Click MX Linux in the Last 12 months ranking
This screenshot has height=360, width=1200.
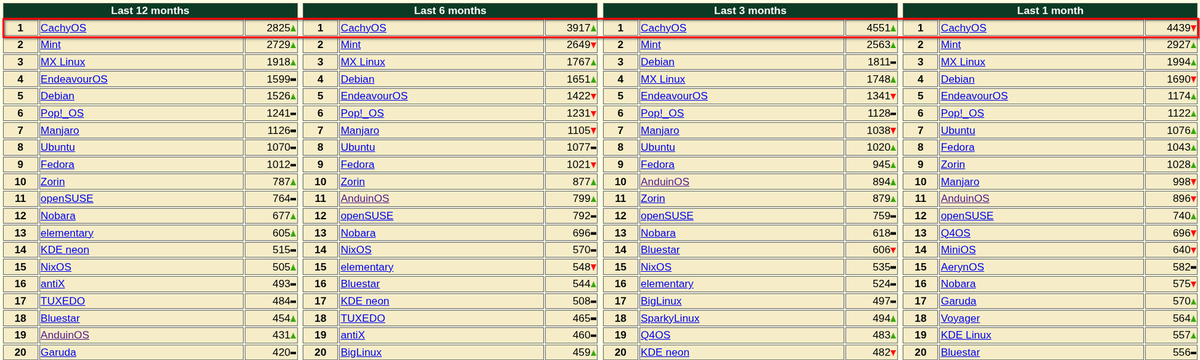[x=62, y=62]
